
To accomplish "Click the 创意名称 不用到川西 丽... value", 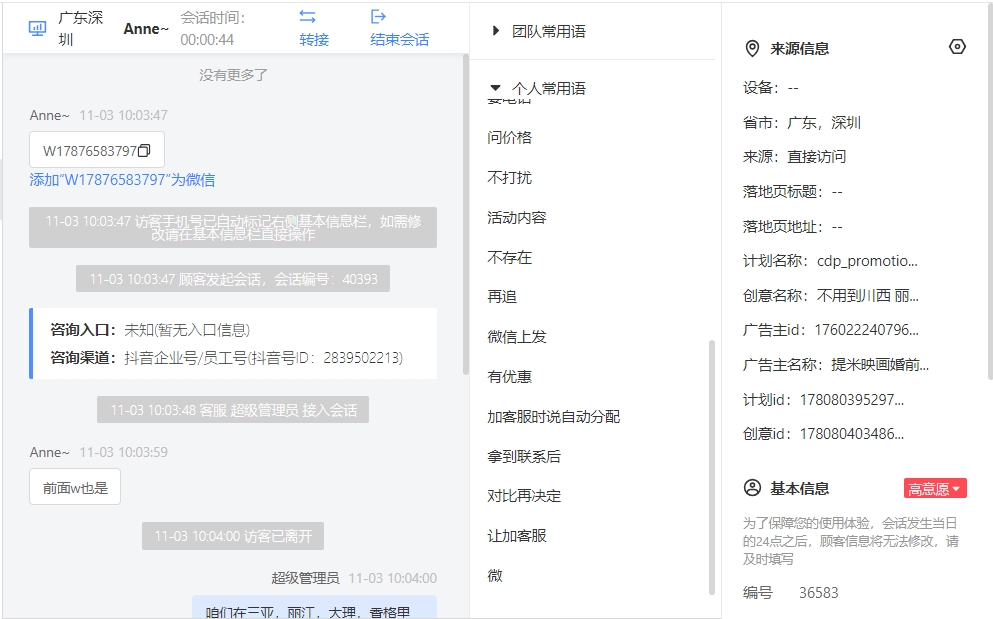I will click(868, 296).
